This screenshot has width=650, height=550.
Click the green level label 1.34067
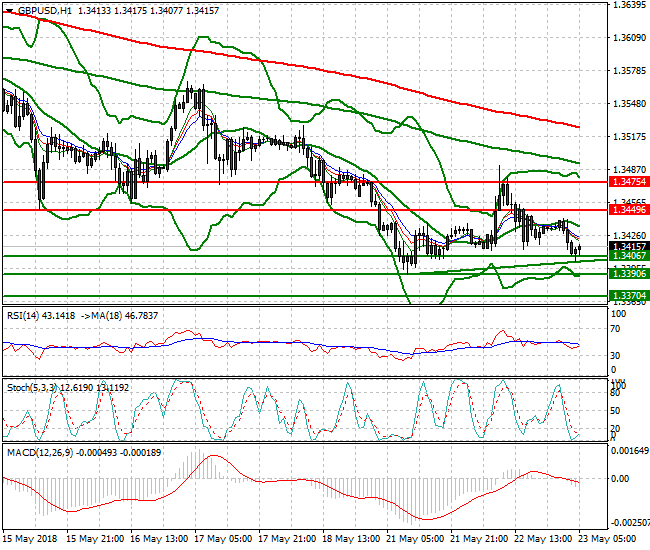click(629, 256)
